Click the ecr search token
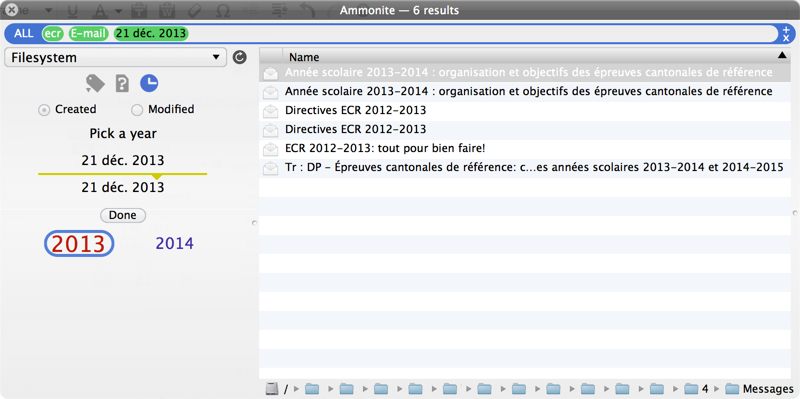The height and width of the screenshot is (399, 800). 53,34
